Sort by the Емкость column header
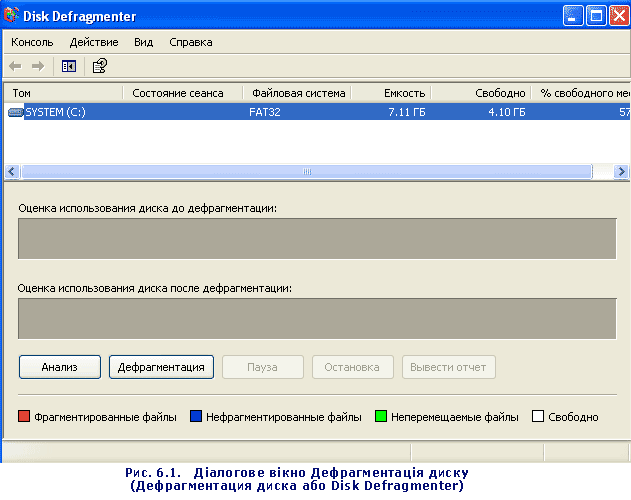This screenshot has height=500, width=631. (391, 93)
